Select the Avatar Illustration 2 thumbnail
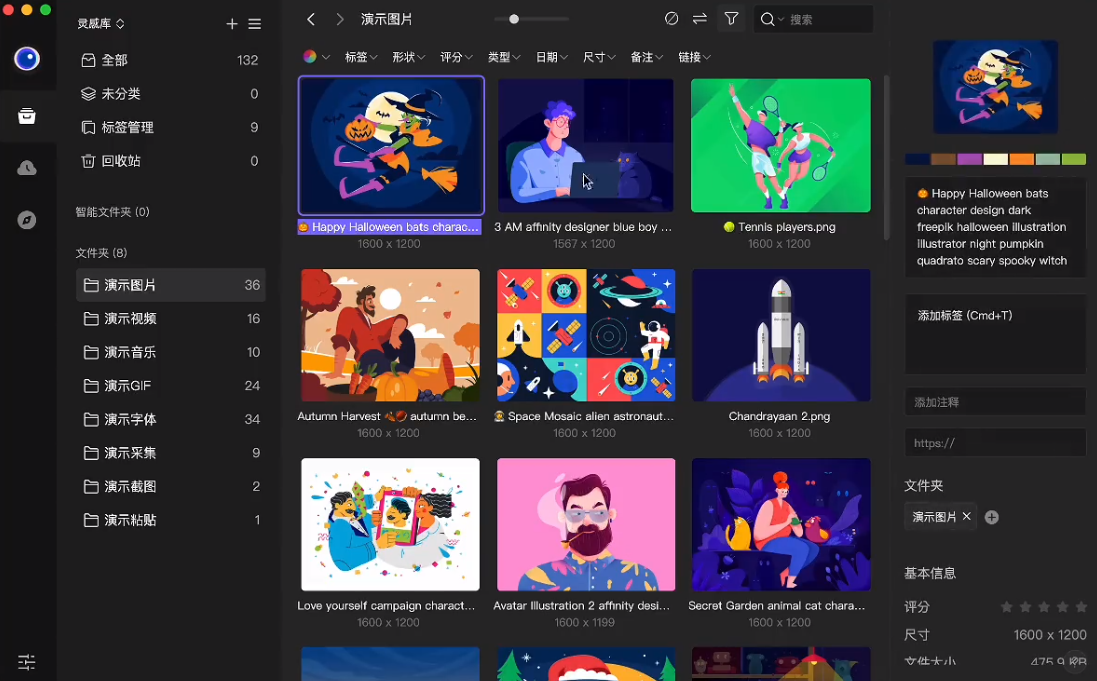The width and height of the screenshot is (1097, 681). coord(586,525)
